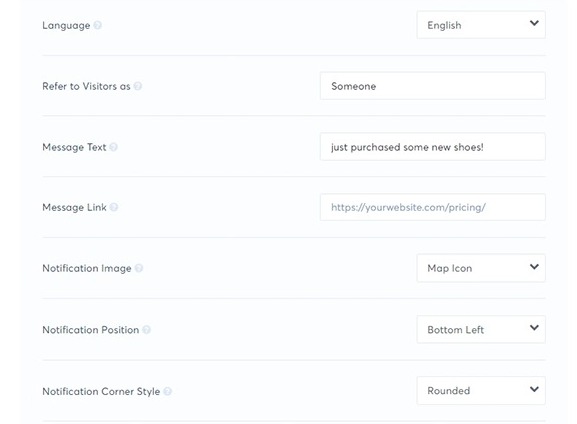This screenshot has width=577, height=424.
Task: Focus the Someone visitor name field
Action: 433,86
